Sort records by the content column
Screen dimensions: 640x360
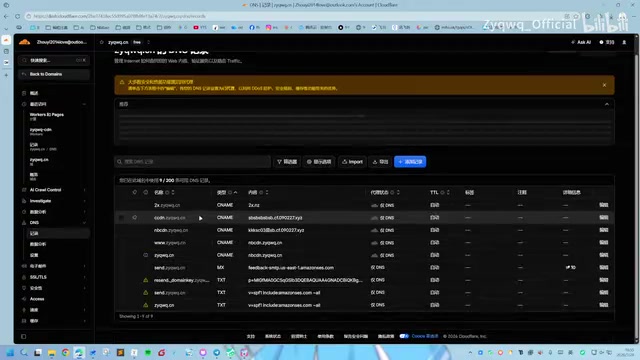tap(267, 192)
